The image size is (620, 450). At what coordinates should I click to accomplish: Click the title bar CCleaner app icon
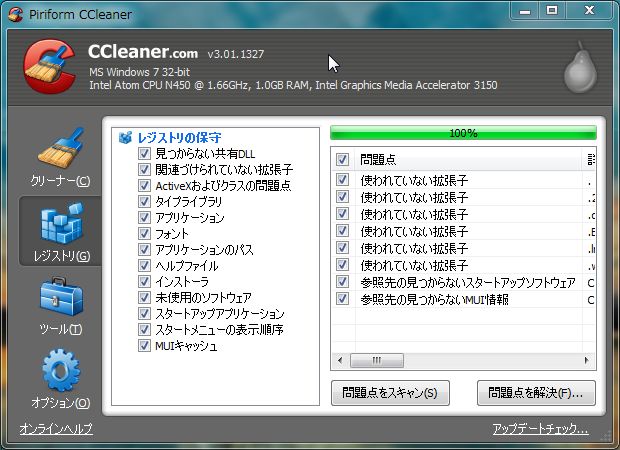pyautogui.click(x=15, y=15)
